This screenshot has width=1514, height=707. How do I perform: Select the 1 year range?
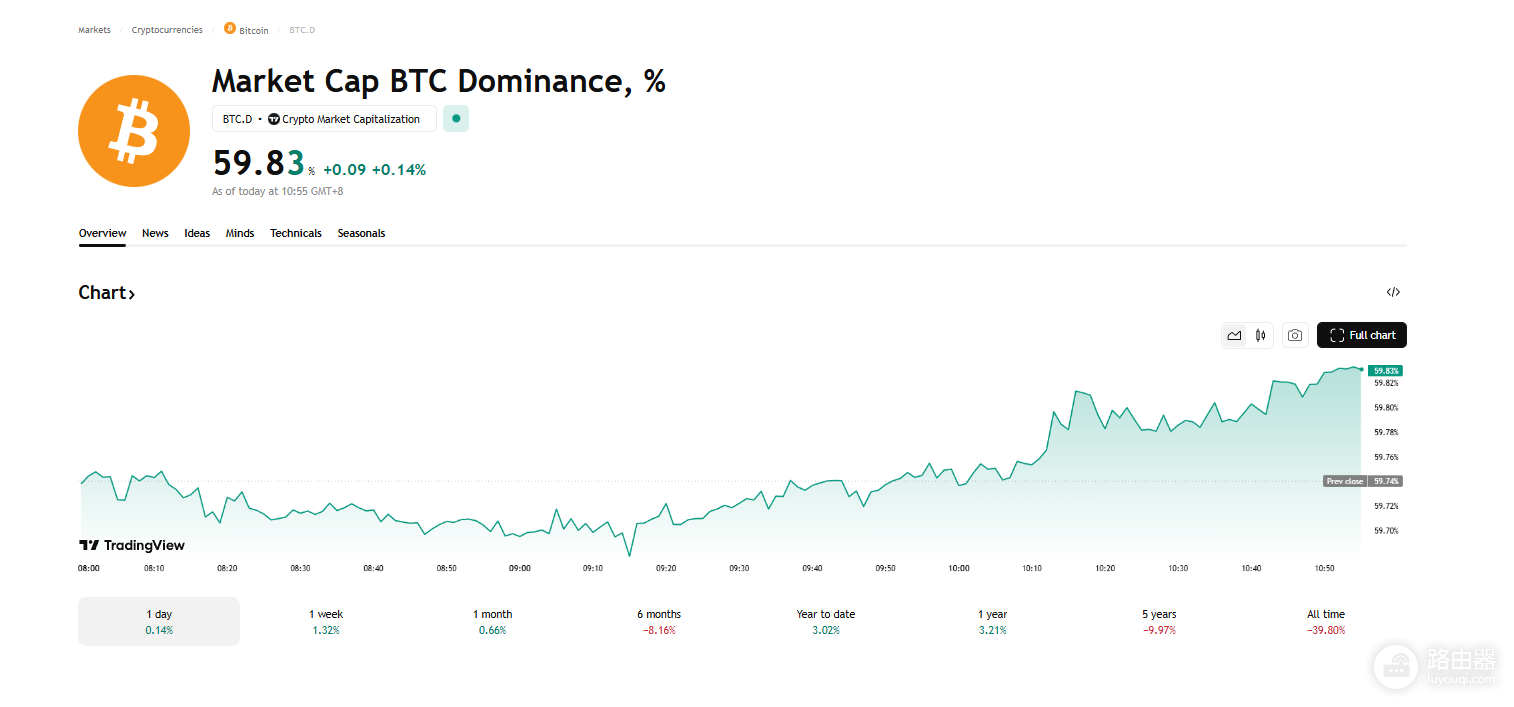click(x=993, y=621)
